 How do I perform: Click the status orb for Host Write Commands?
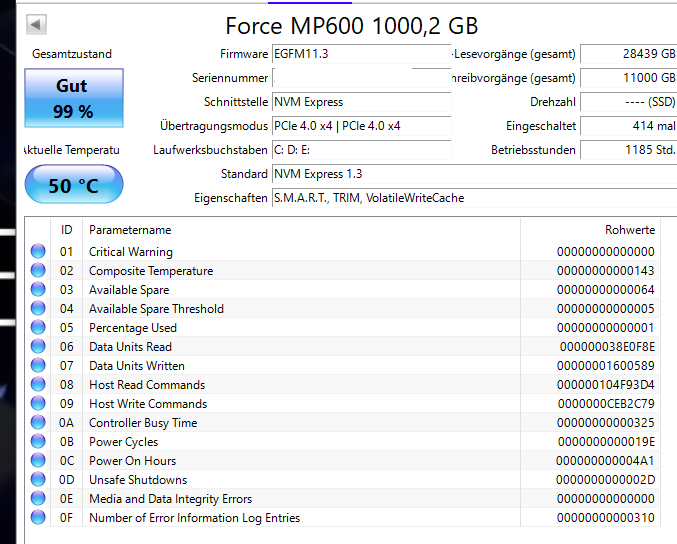(x=38, y=403)
